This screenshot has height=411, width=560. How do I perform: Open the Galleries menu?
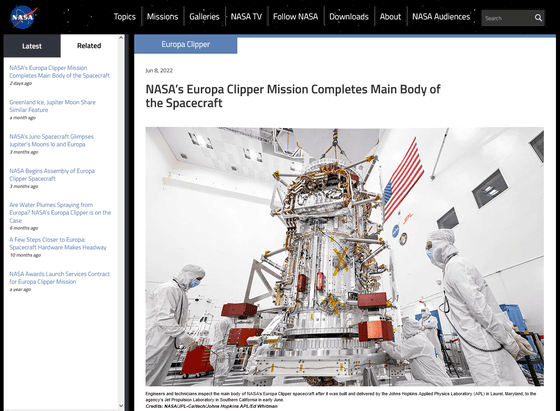point(204,17)
